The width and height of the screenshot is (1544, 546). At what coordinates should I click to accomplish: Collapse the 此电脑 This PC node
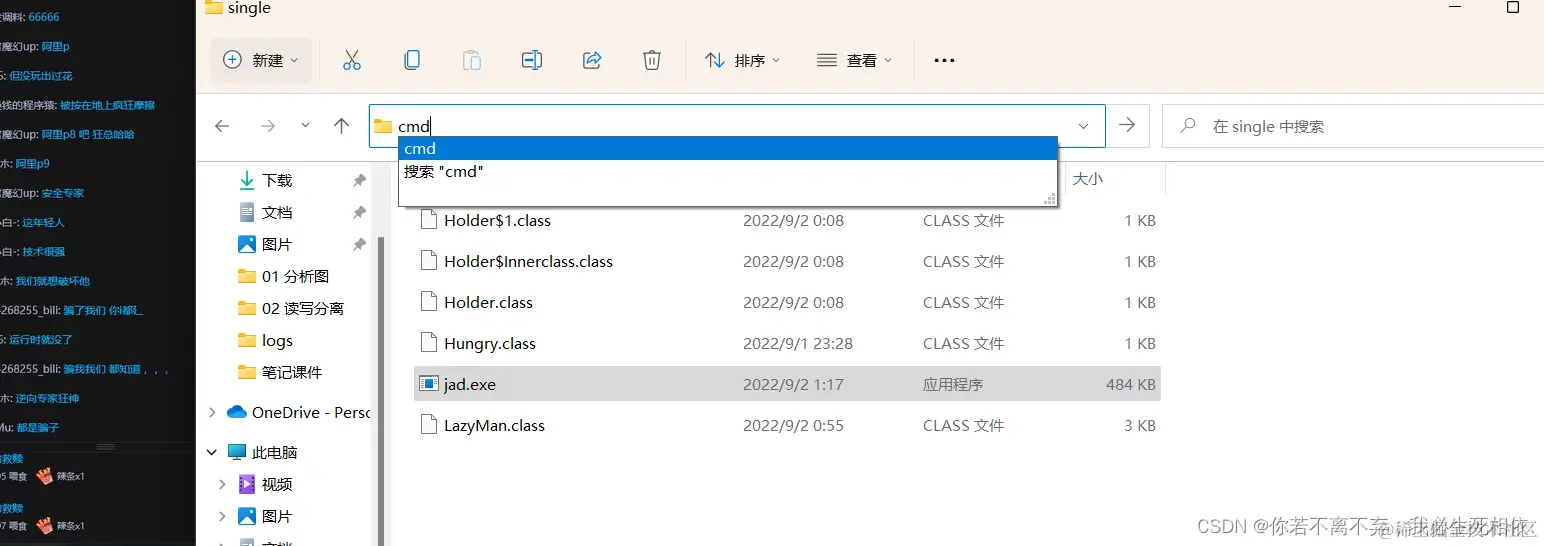(x=212, y=452)
